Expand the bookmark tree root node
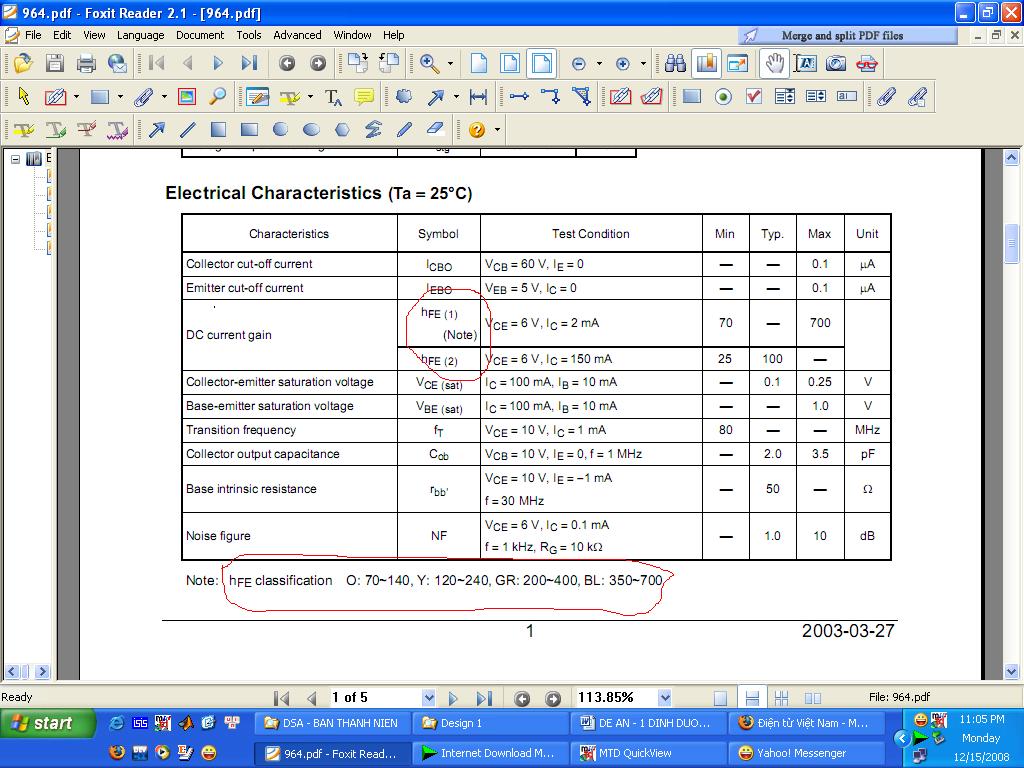1024x768 pixels. (16, 159)
